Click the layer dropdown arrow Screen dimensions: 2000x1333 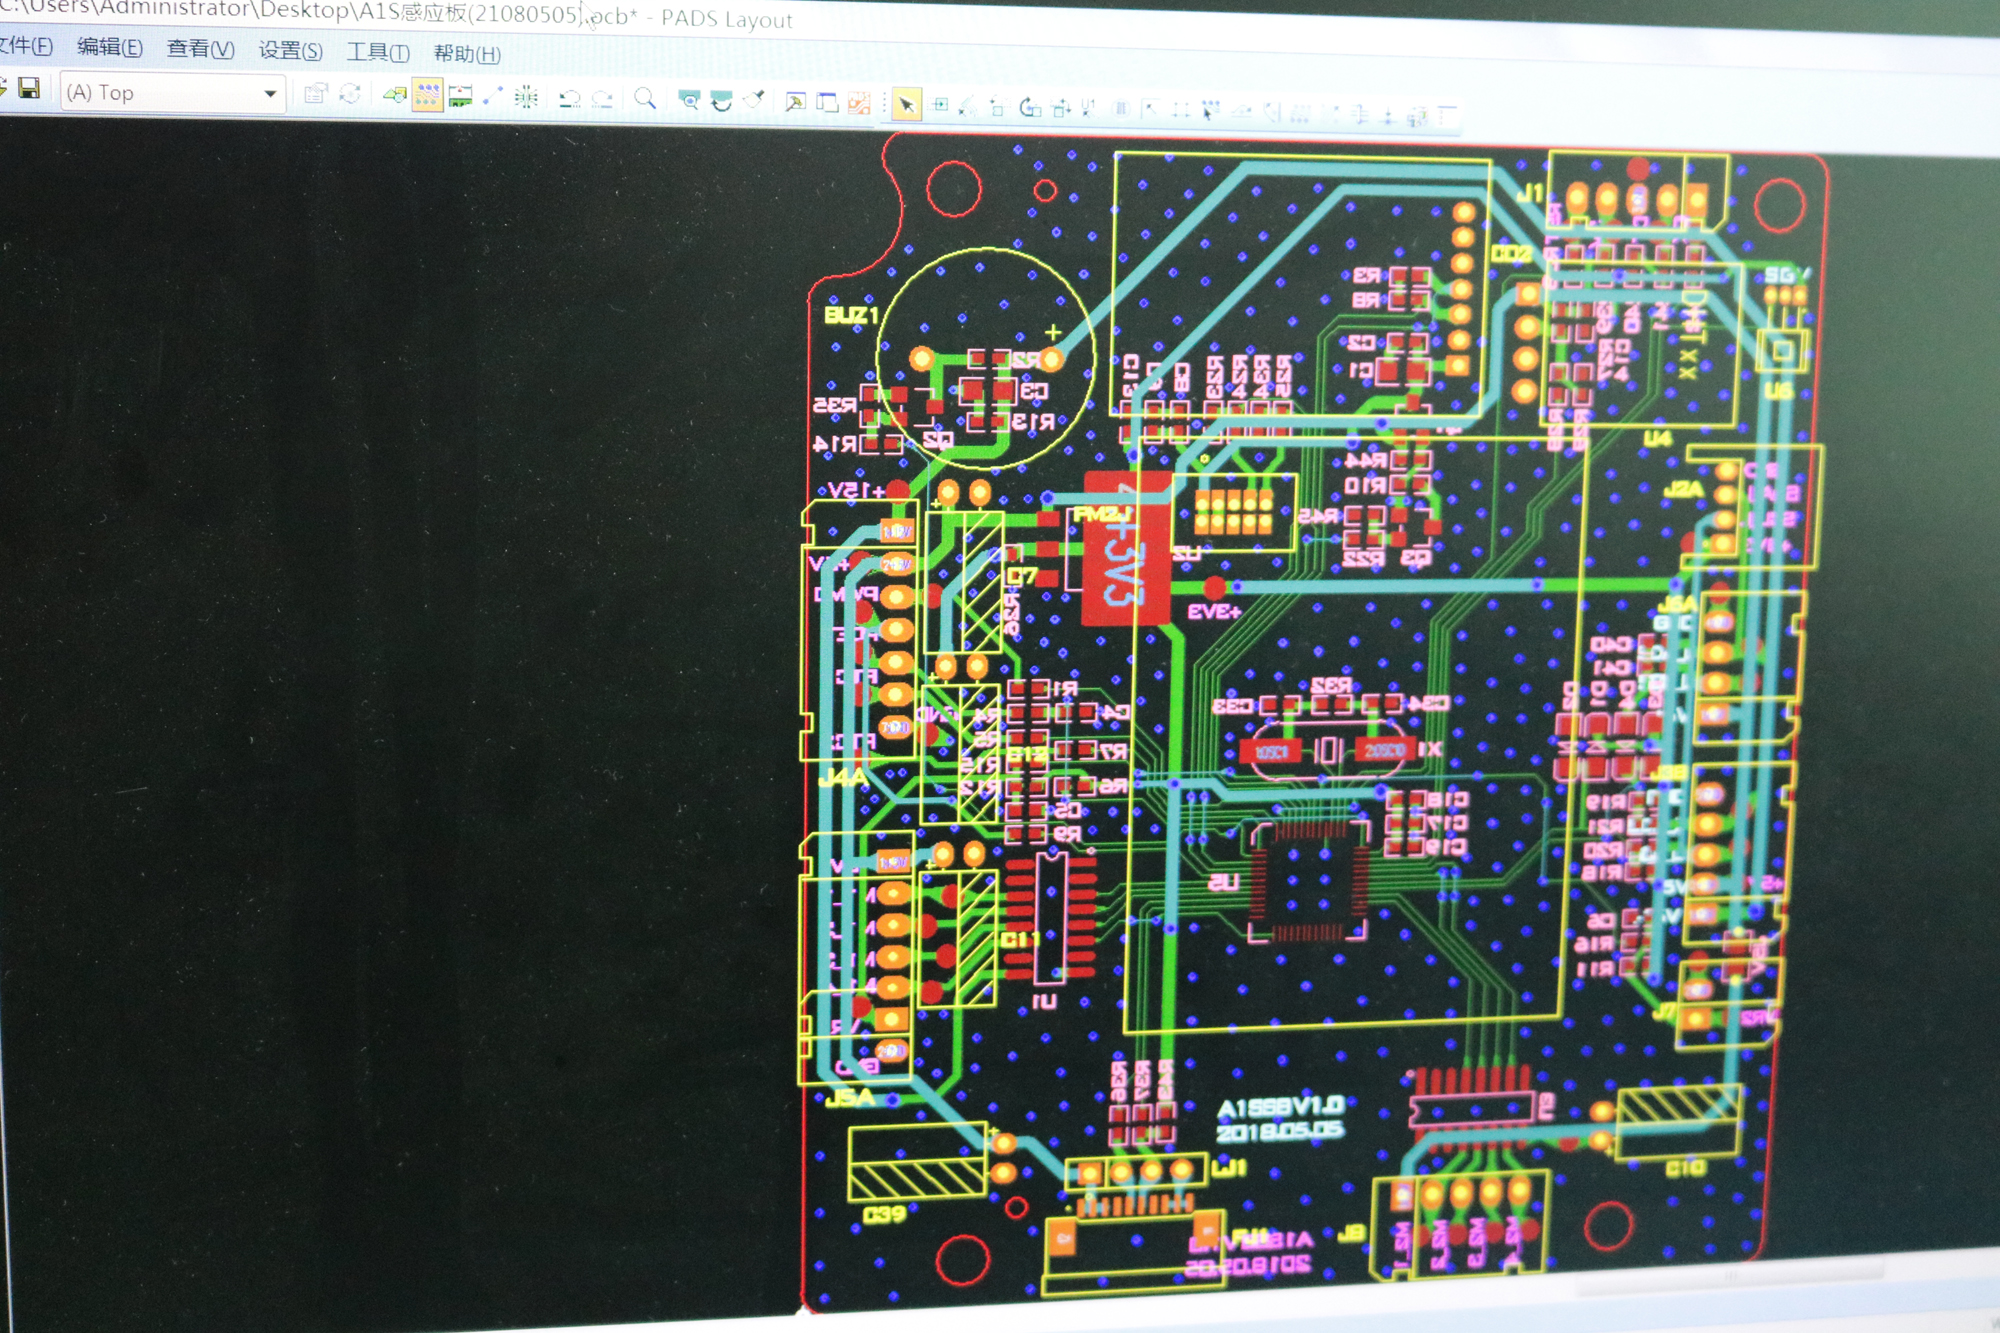click(x=270, y=94)
